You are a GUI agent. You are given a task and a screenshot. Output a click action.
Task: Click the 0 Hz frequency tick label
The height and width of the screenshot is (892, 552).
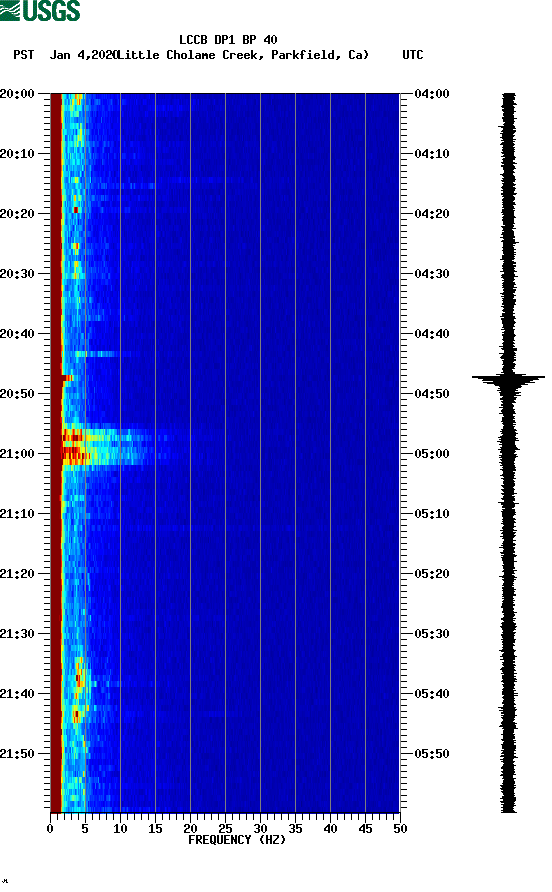(50, 829)
